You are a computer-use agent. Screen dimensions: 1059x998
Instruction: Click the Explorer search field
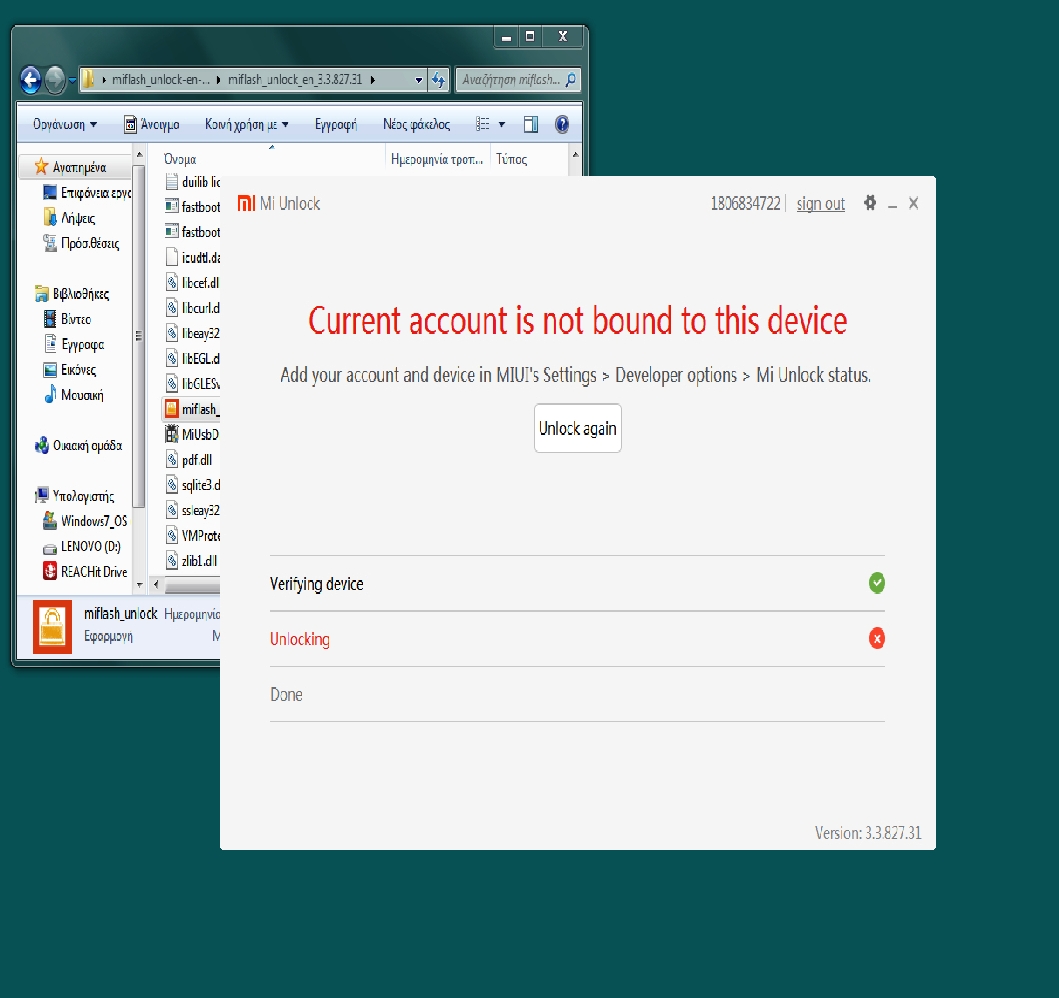point(517,80)
